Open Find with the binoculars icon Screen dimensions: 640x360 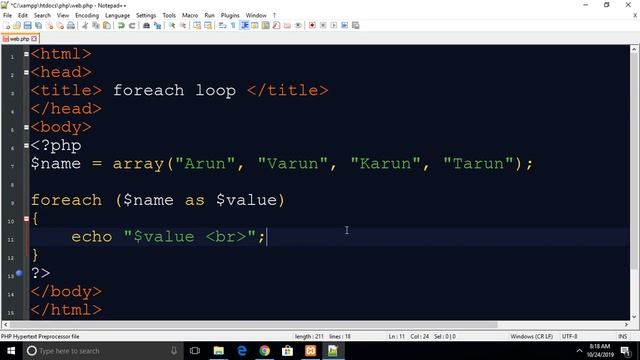click(146, 25)
